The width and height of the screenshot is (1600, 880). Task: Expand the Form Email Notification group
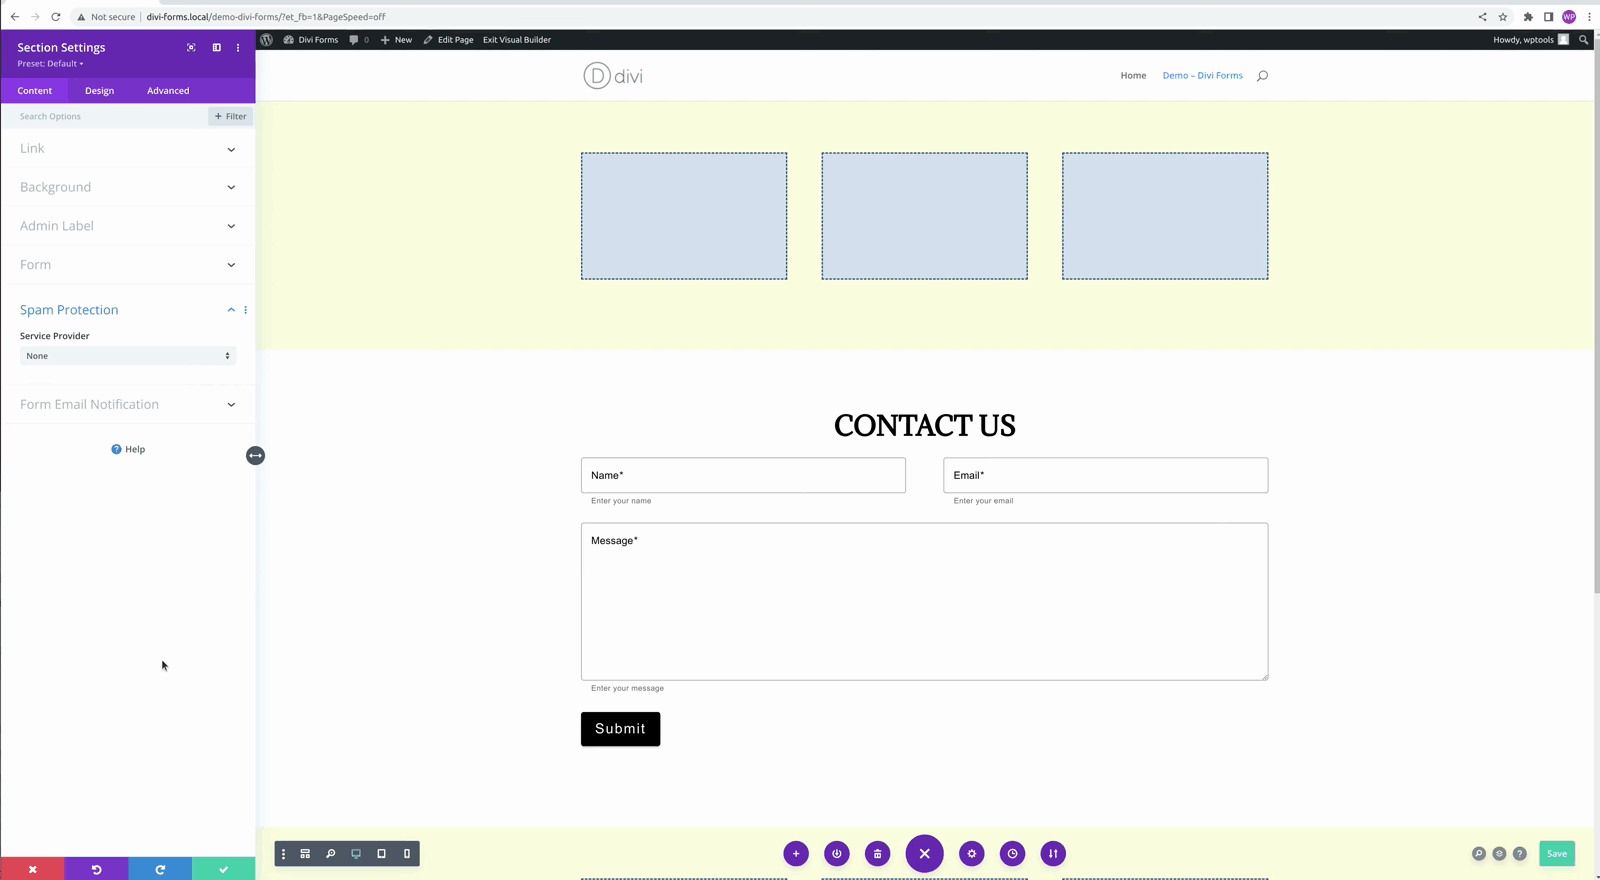(x=128, y=404)
